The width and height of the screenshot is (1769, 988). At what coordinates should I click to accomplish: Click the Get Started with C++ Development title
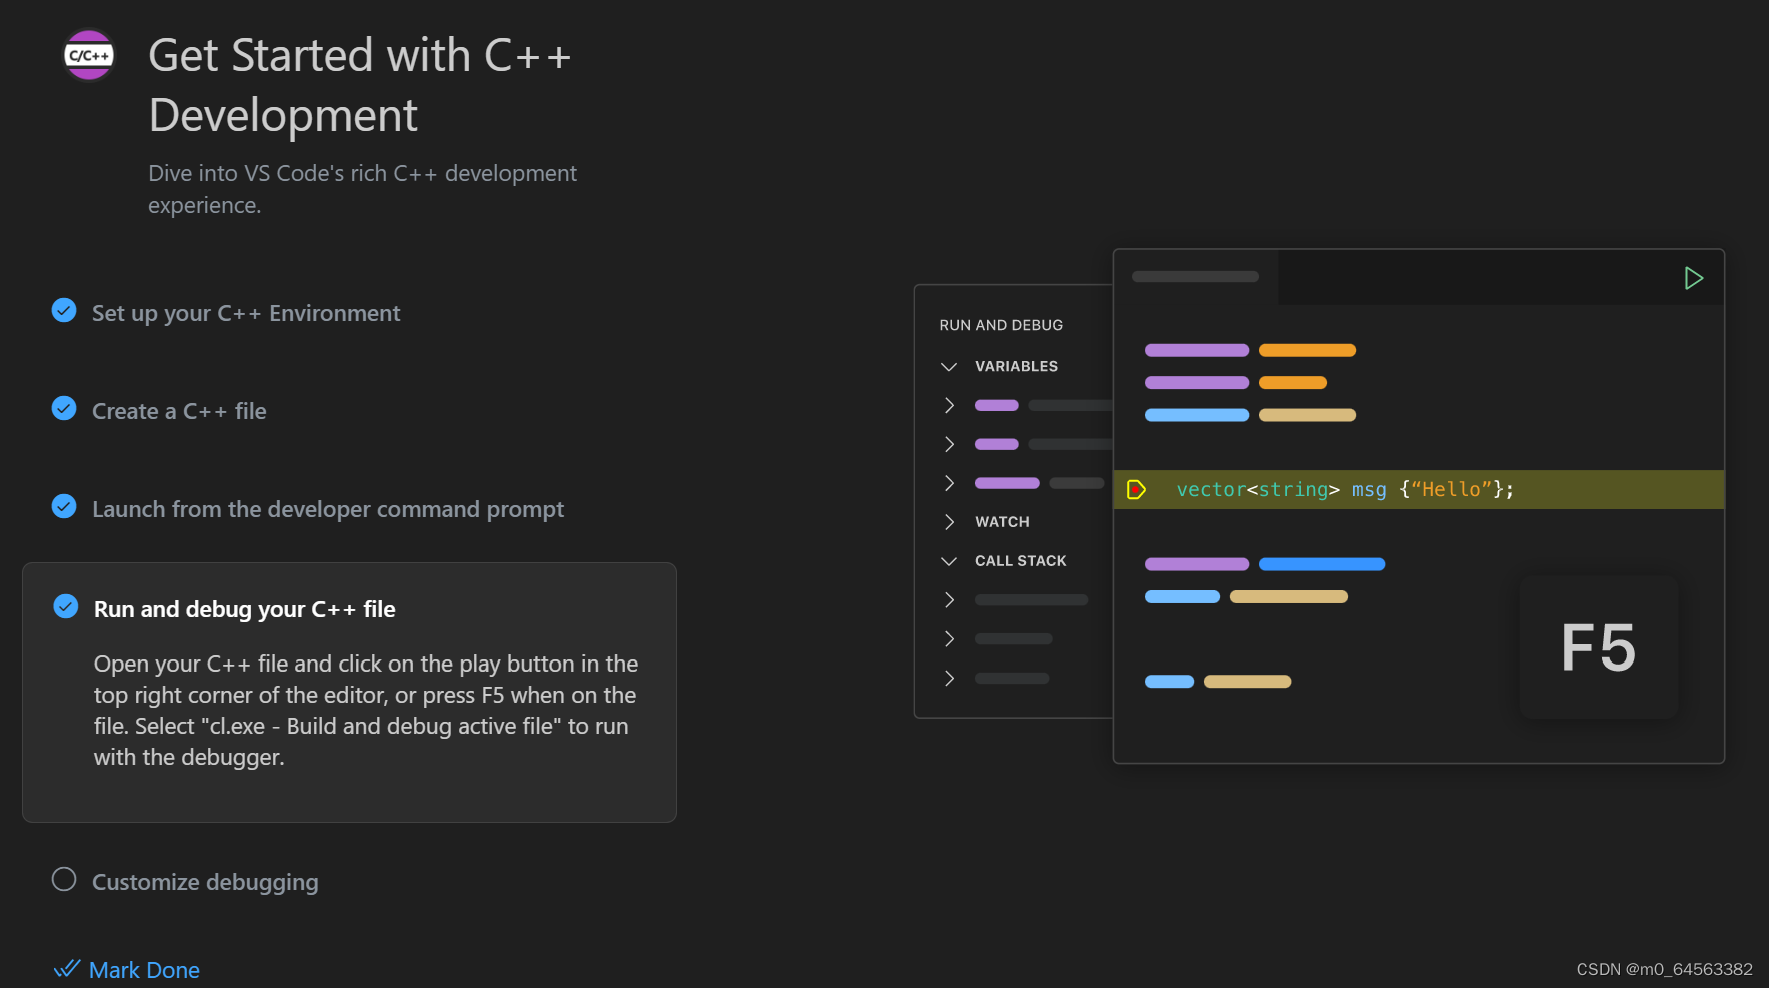point(360,85)
